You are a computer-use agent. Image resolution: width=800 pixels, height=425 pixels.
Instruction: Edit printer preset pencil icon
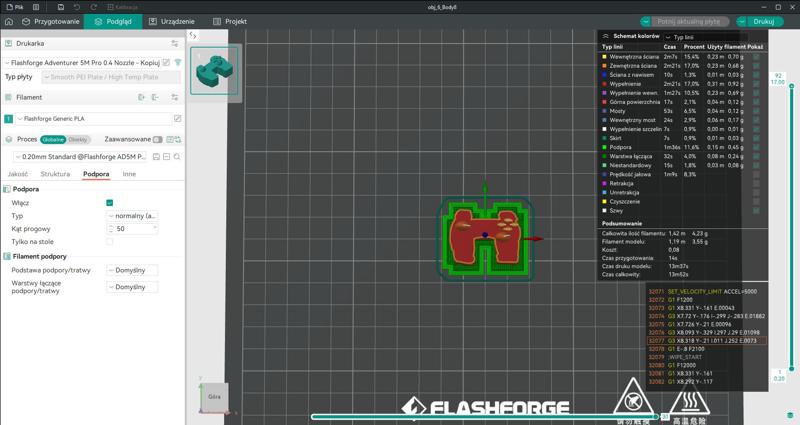coord(166,62)
